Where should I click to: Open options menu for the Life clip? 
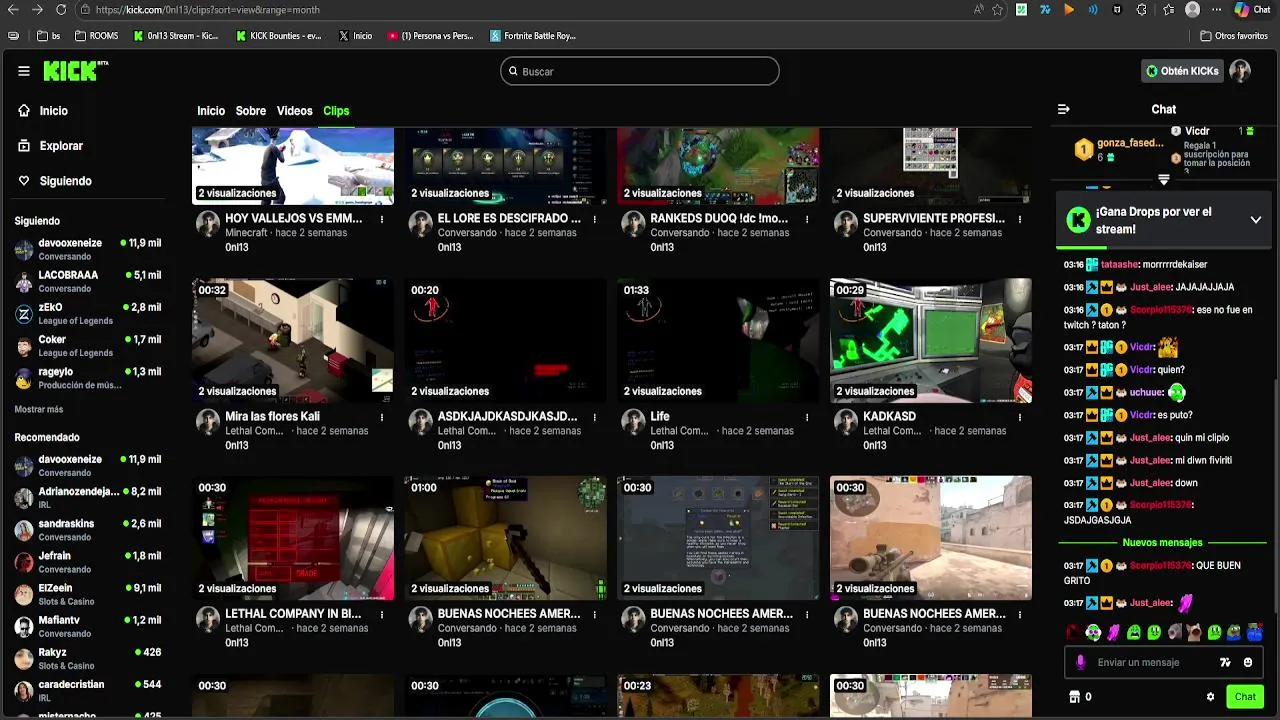click(807, 417)
